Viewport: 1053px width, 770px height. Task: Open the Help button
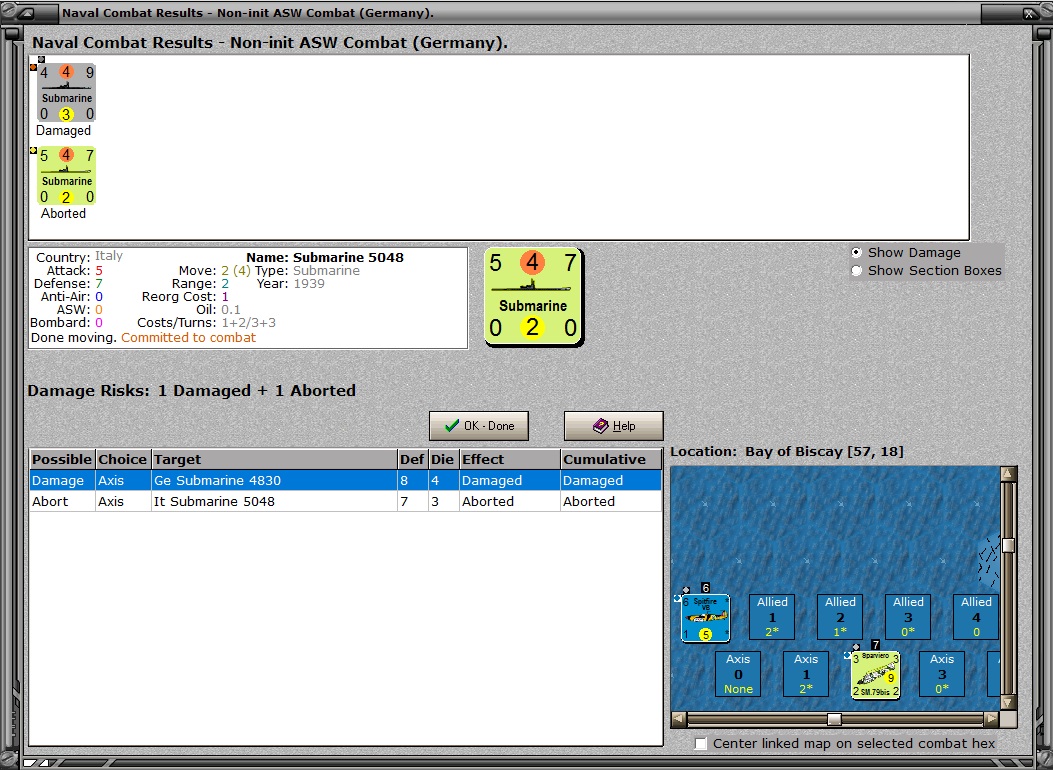pos(614,426)
